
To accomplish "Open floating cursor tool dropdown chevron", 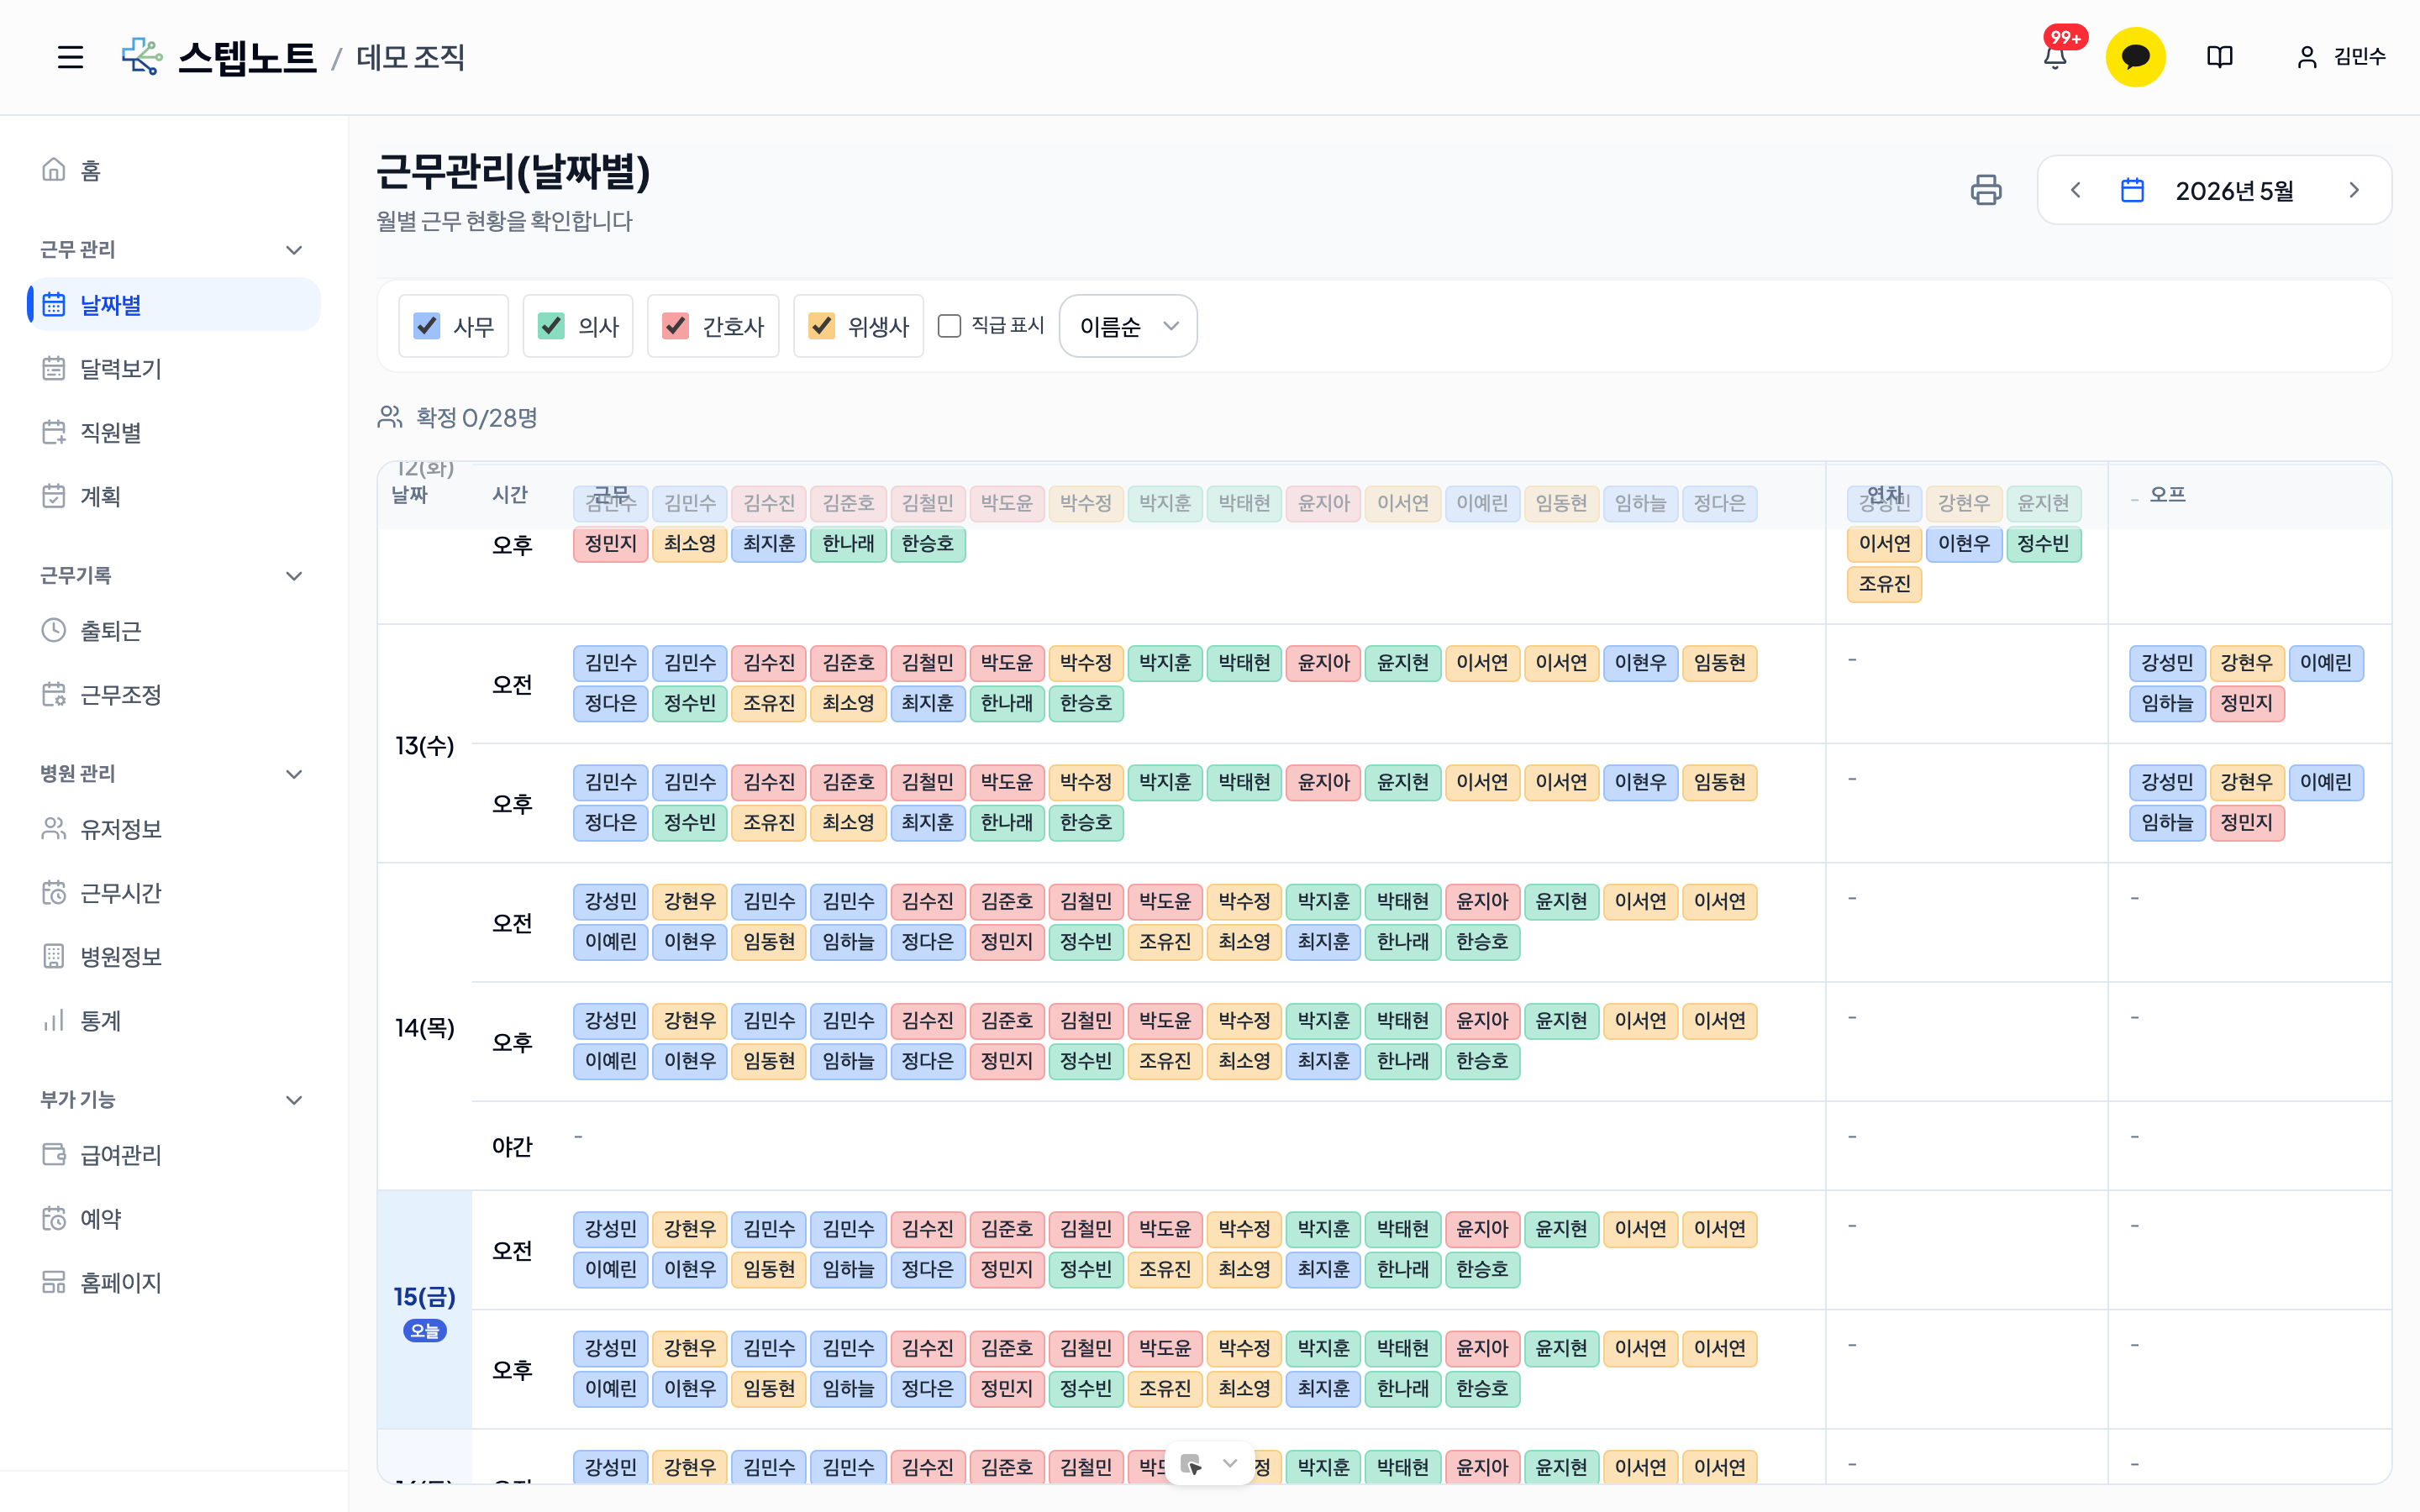I will point(1231,1463).
